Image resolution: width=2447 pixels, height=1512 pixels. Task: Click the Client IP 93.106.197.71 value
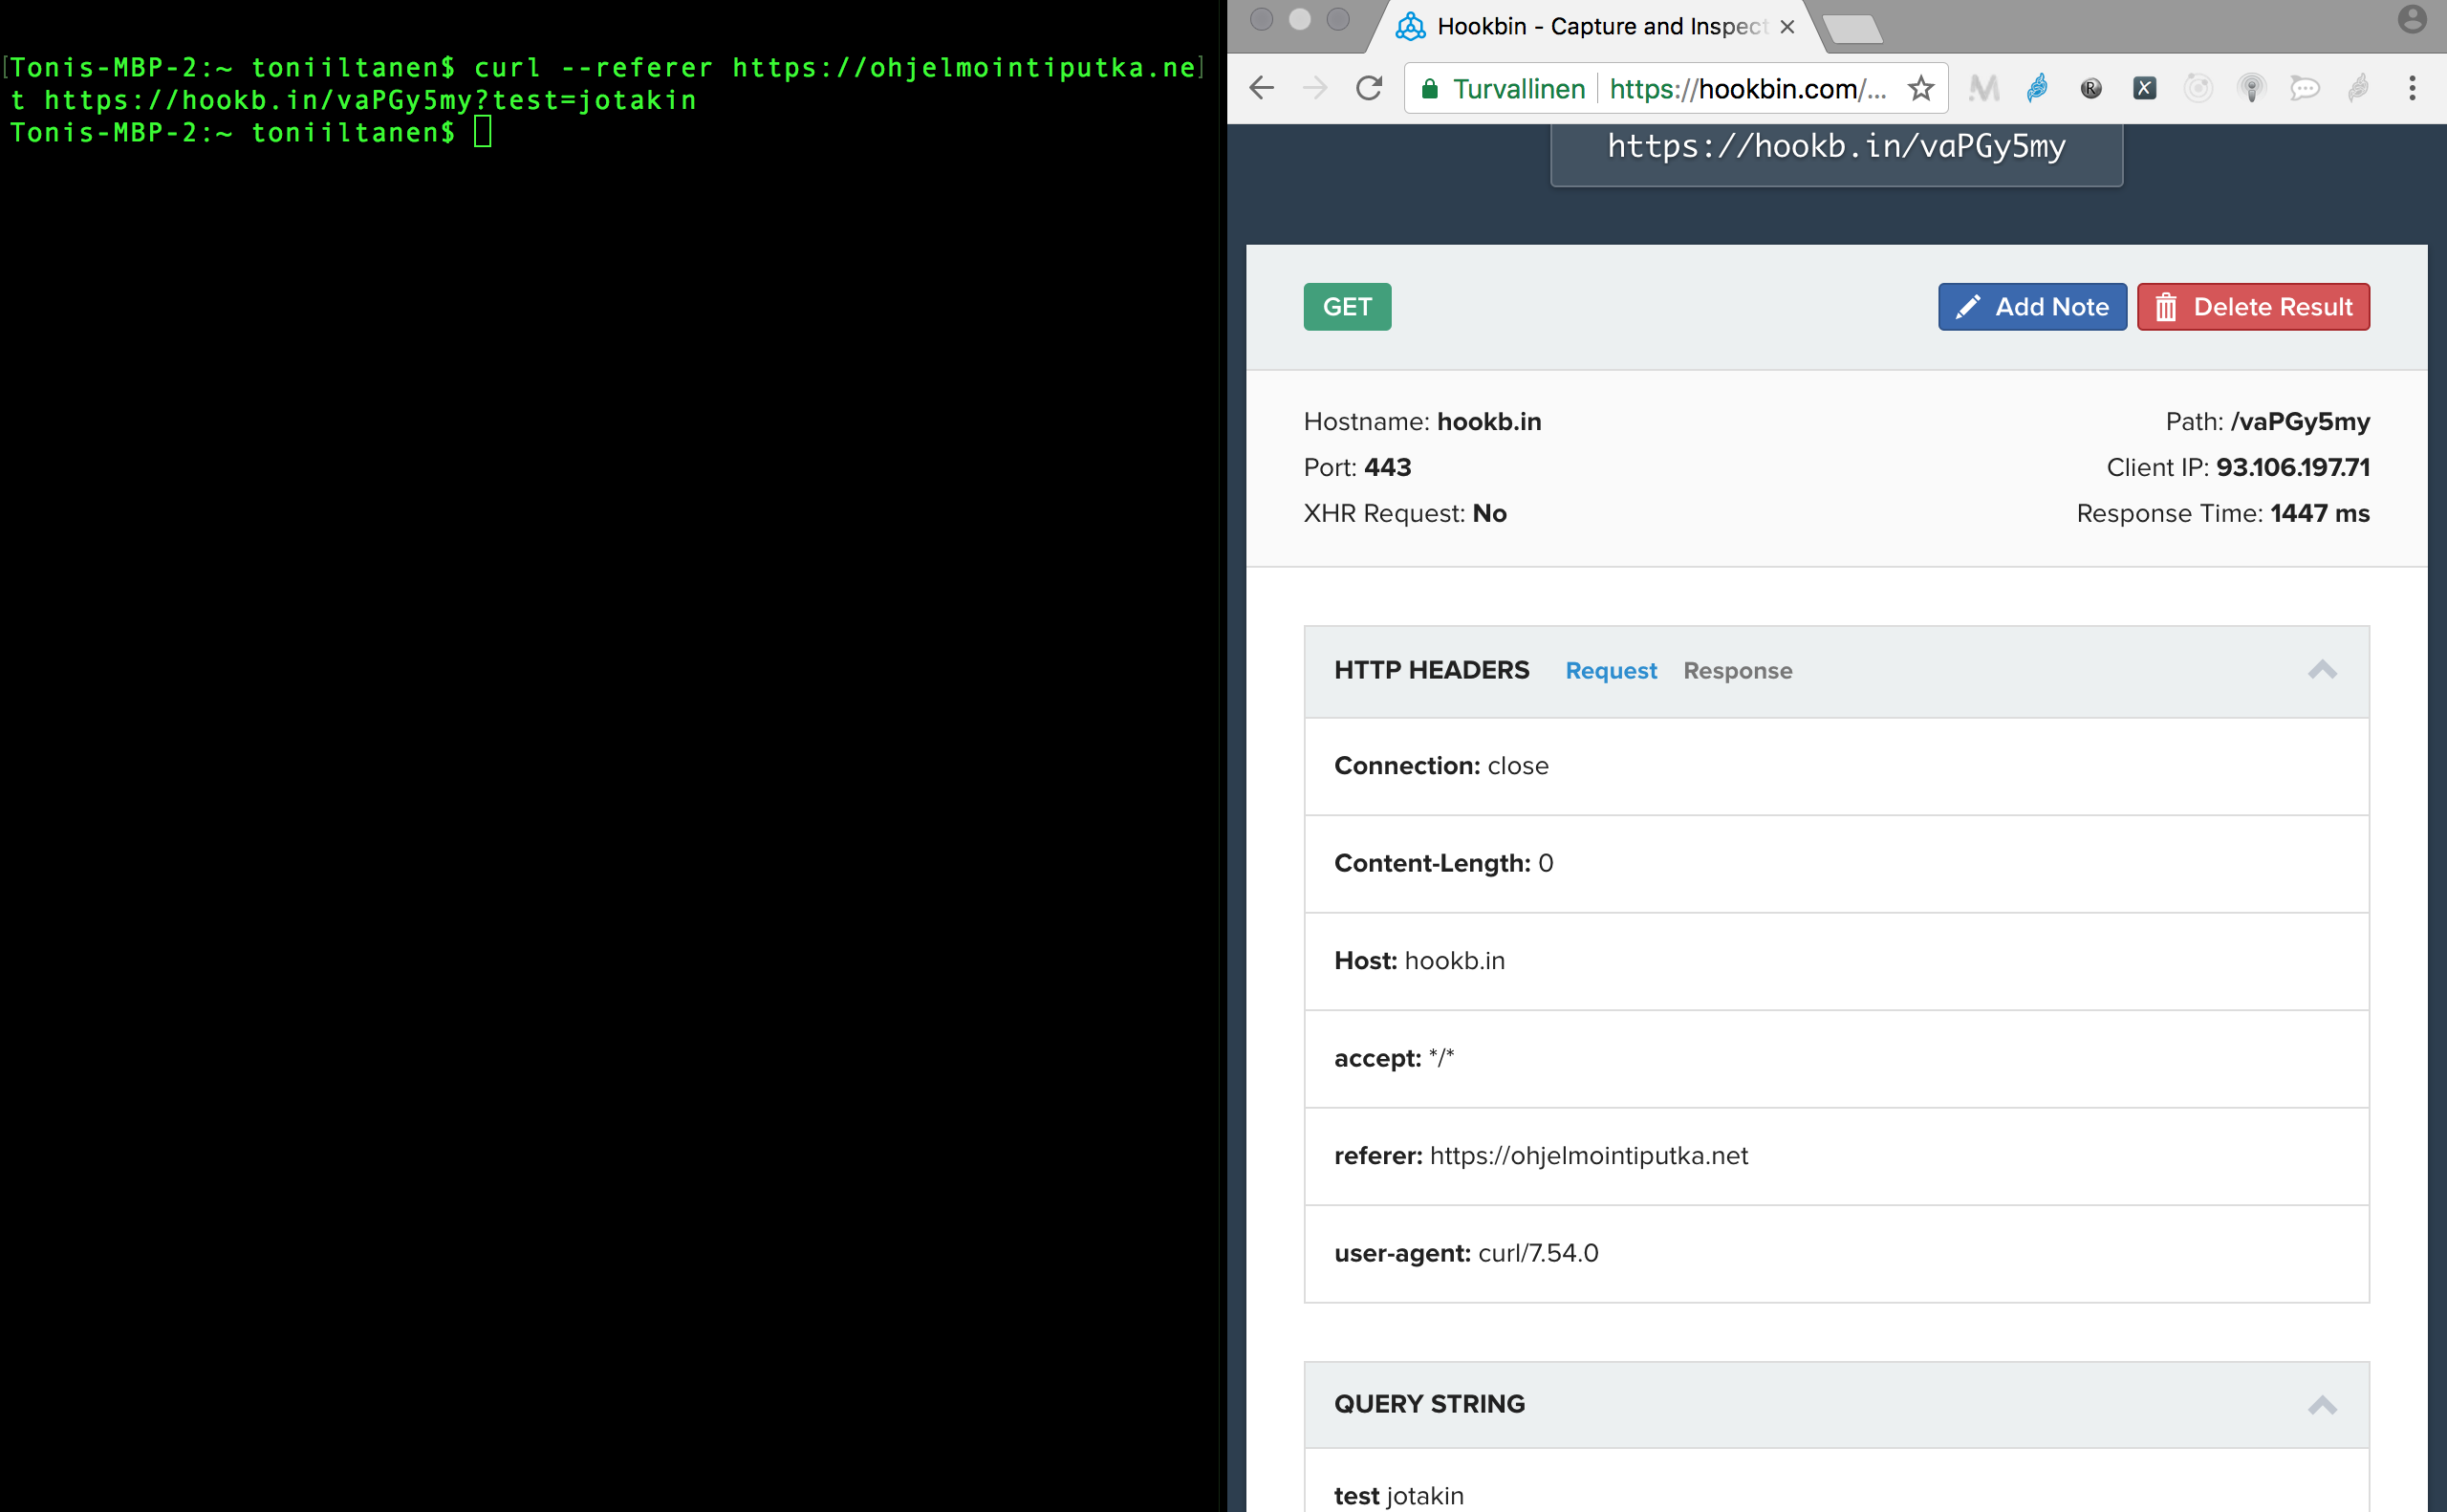2292,468
